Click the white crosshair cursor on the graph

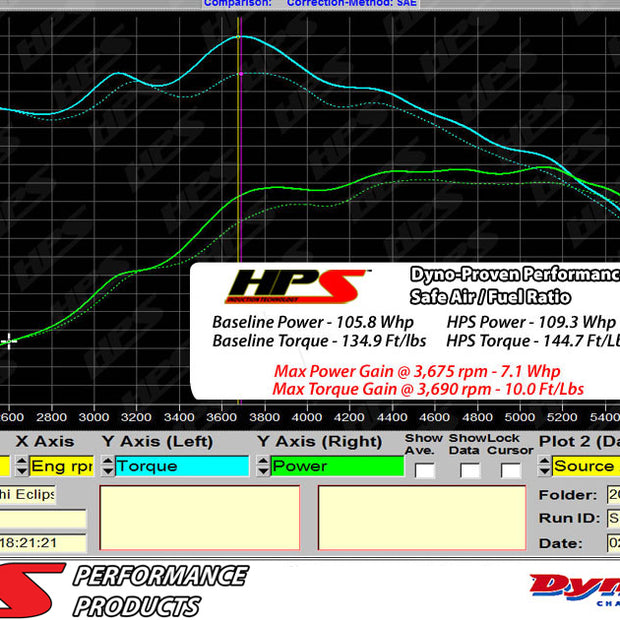click(x=9, y=341)
